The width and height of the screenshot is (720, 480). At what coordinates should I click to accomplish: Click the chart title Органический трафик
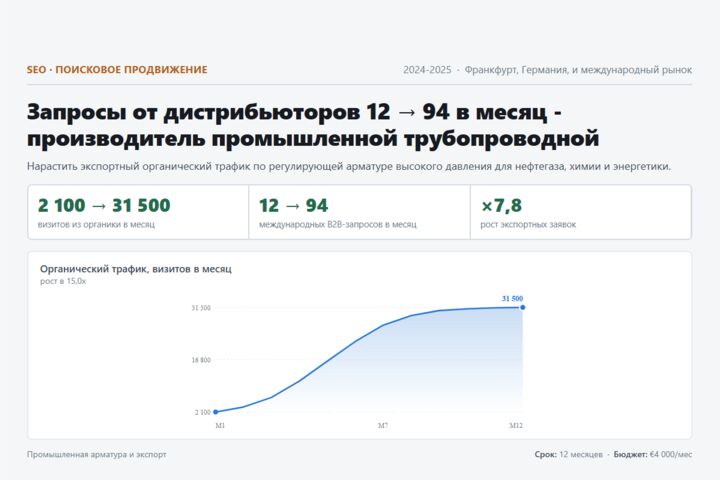point(135,269)
